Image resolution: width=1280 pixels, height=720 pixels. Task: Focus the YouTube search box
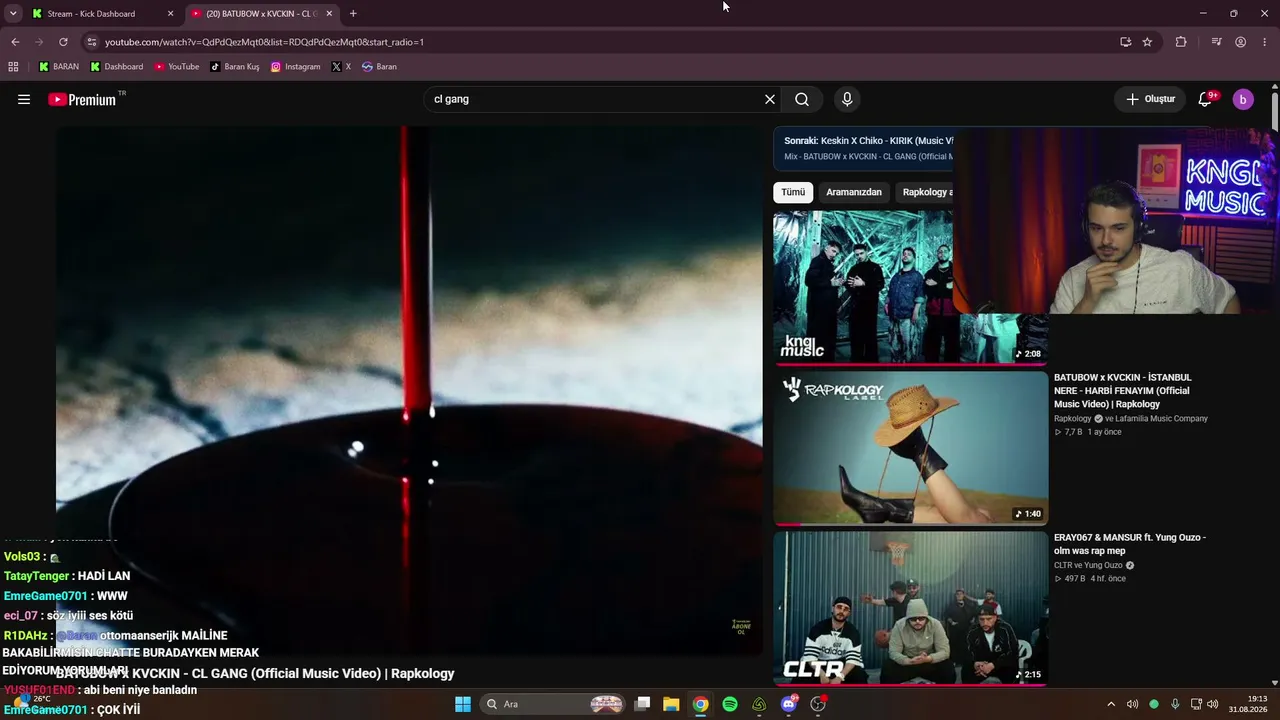[595, 99]
